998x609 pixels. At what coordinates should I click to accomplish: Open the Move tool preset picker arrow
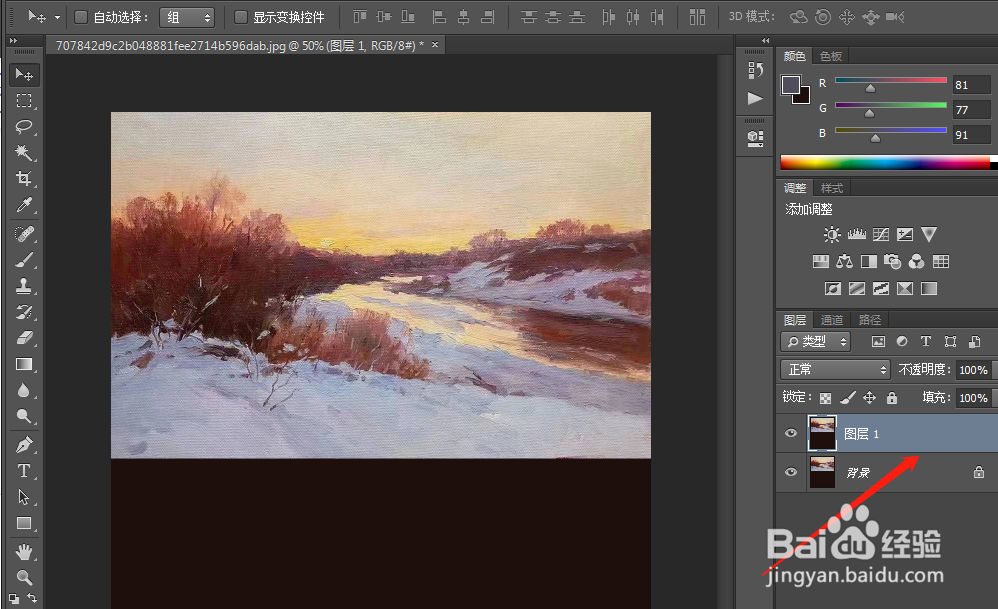(57, 18)
